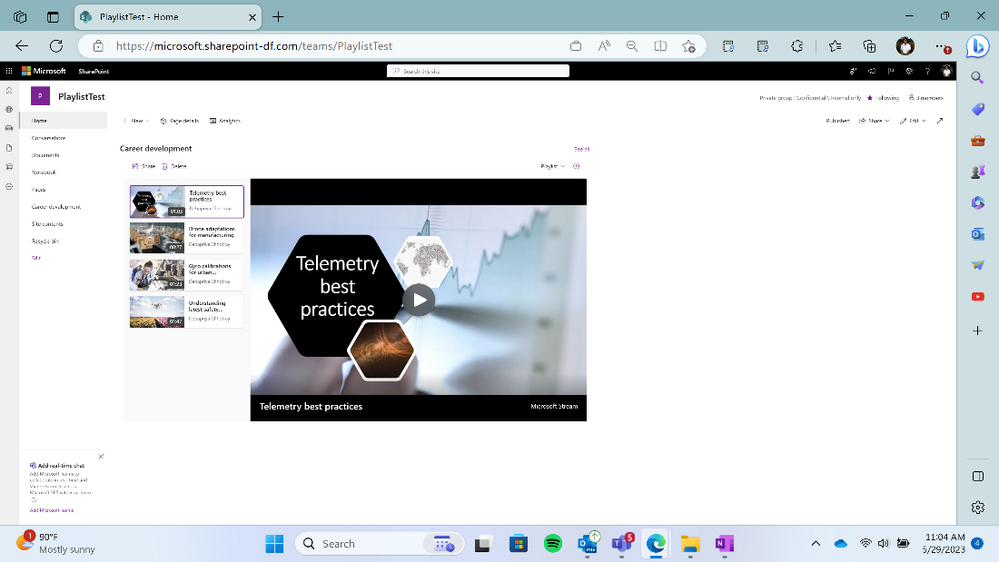Open browser Extensions puzzle icon
The height and width of the screenshot is (562, 999).
pos(797,46)
